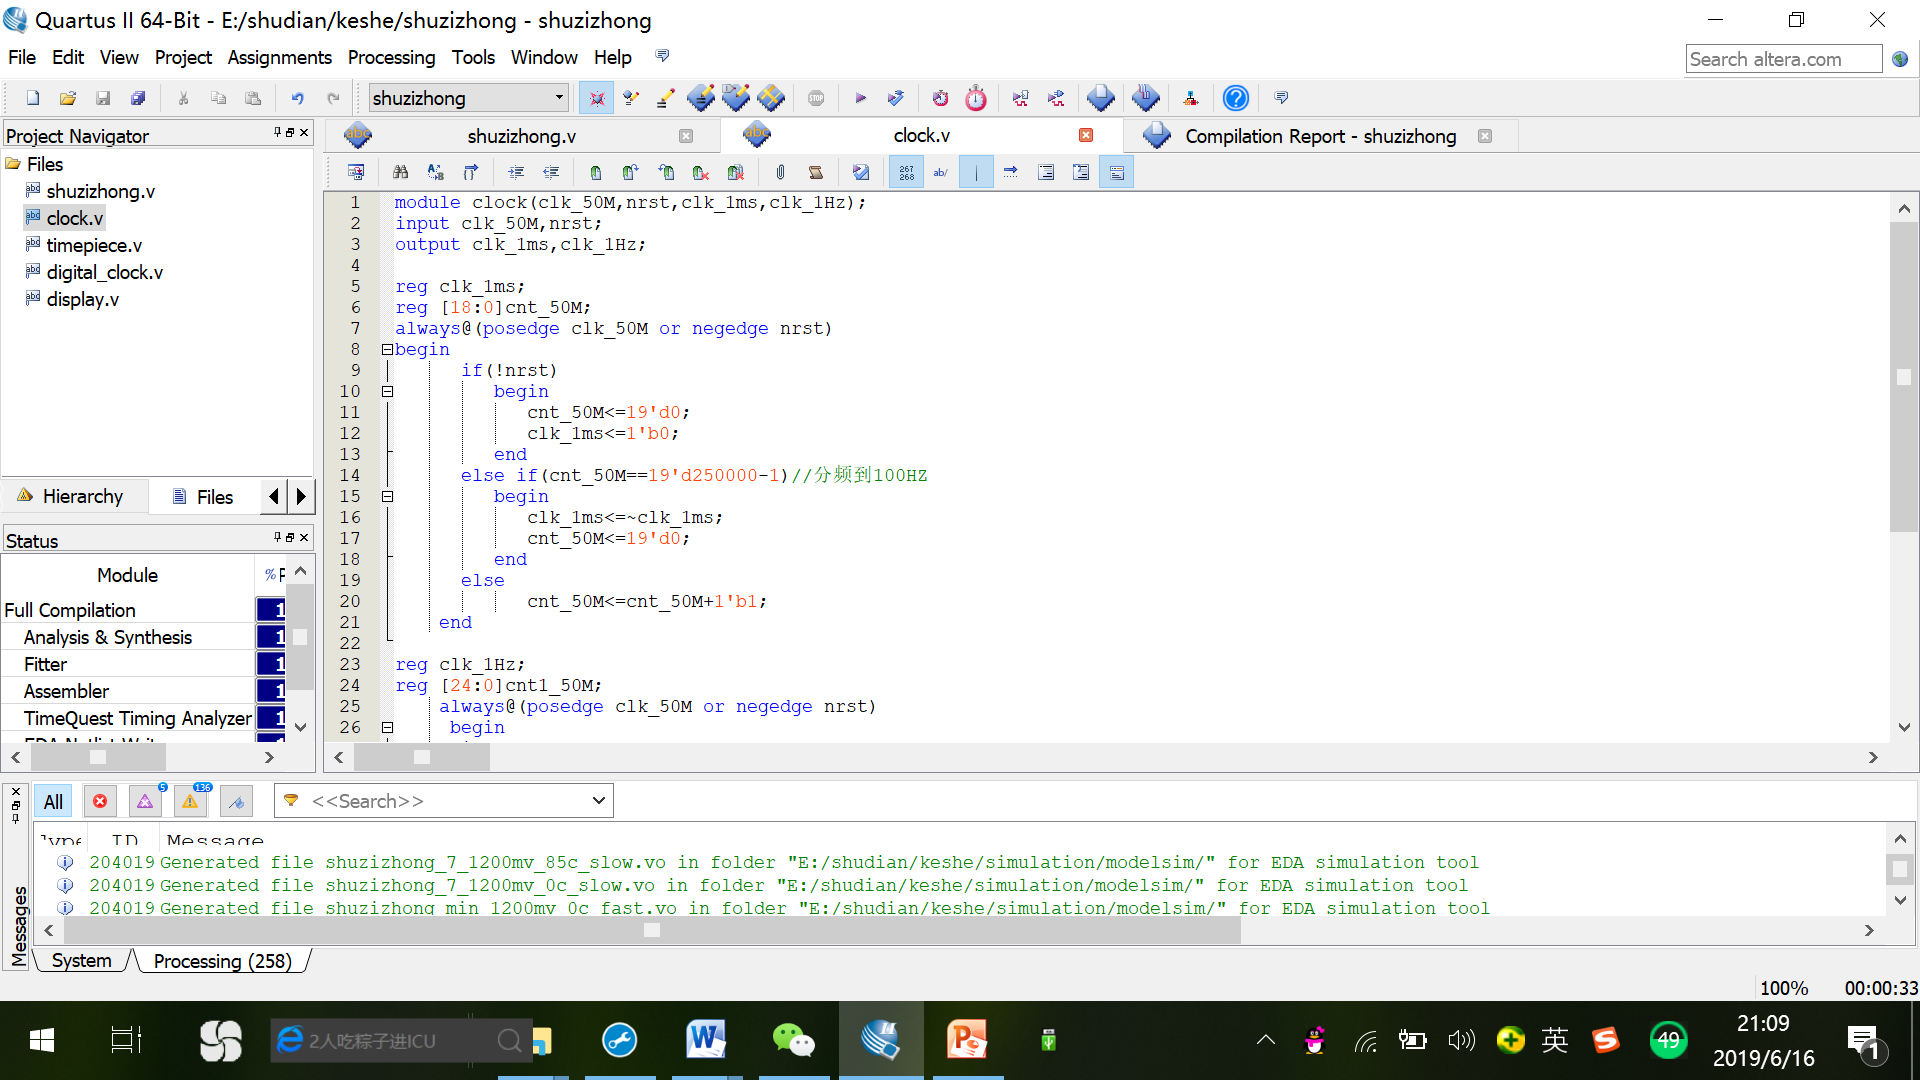Click the Search altera.com input field
1920x1080 pixels.
(x=1782, y=59)
